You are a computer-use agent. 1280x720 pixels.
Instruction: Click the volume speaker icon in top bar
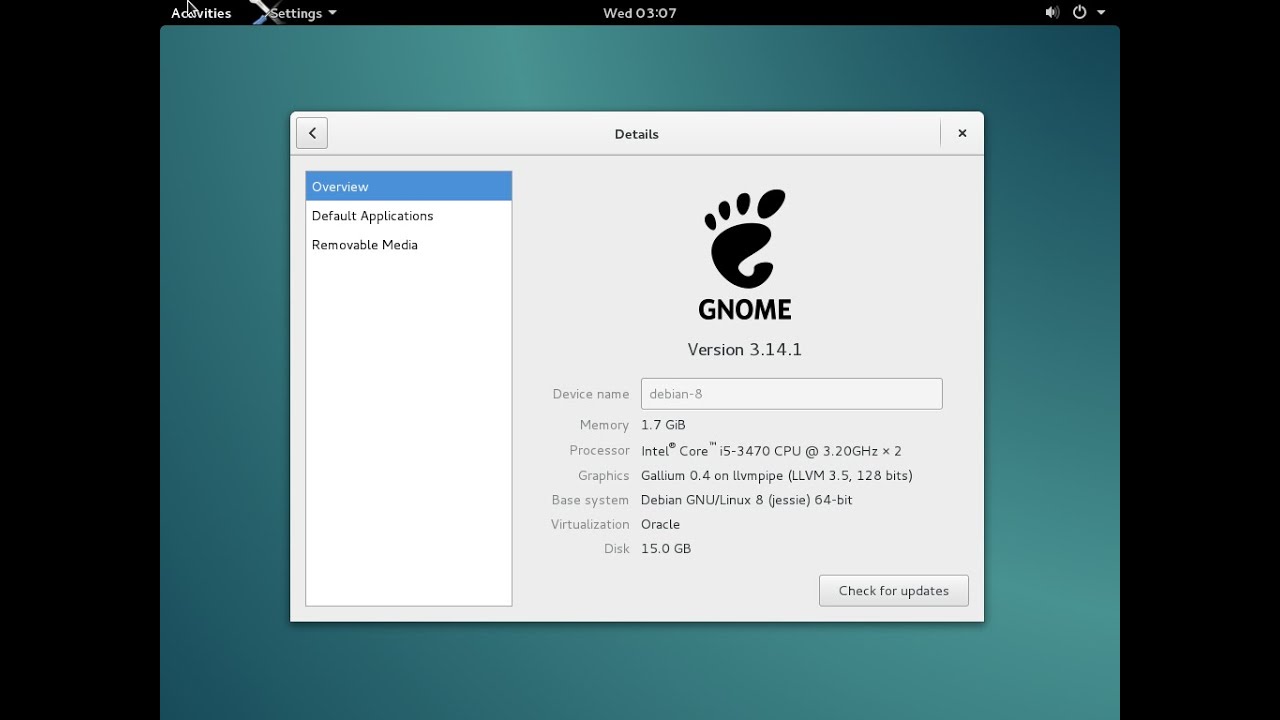[1052, 13]
